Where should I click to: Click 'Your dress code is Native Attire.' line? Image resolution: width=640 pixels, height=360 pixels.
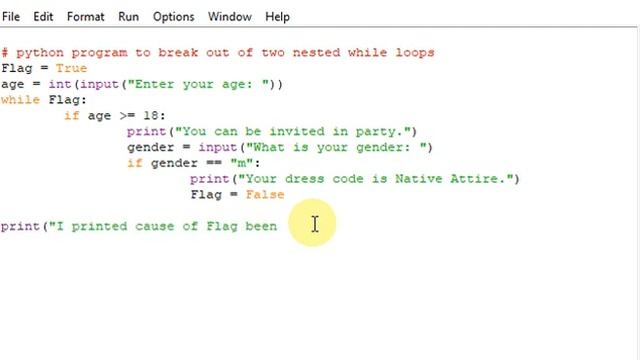pyautogui.click(x=355, y=179)
